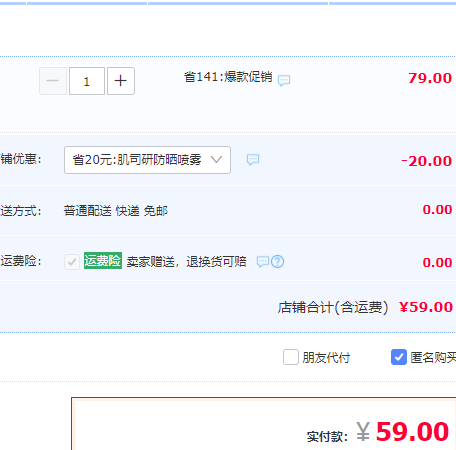Click speech bubble icon next to 退换货可赔
The height and width of the screenshot is (450, 456).
click(x=263, y=262)
